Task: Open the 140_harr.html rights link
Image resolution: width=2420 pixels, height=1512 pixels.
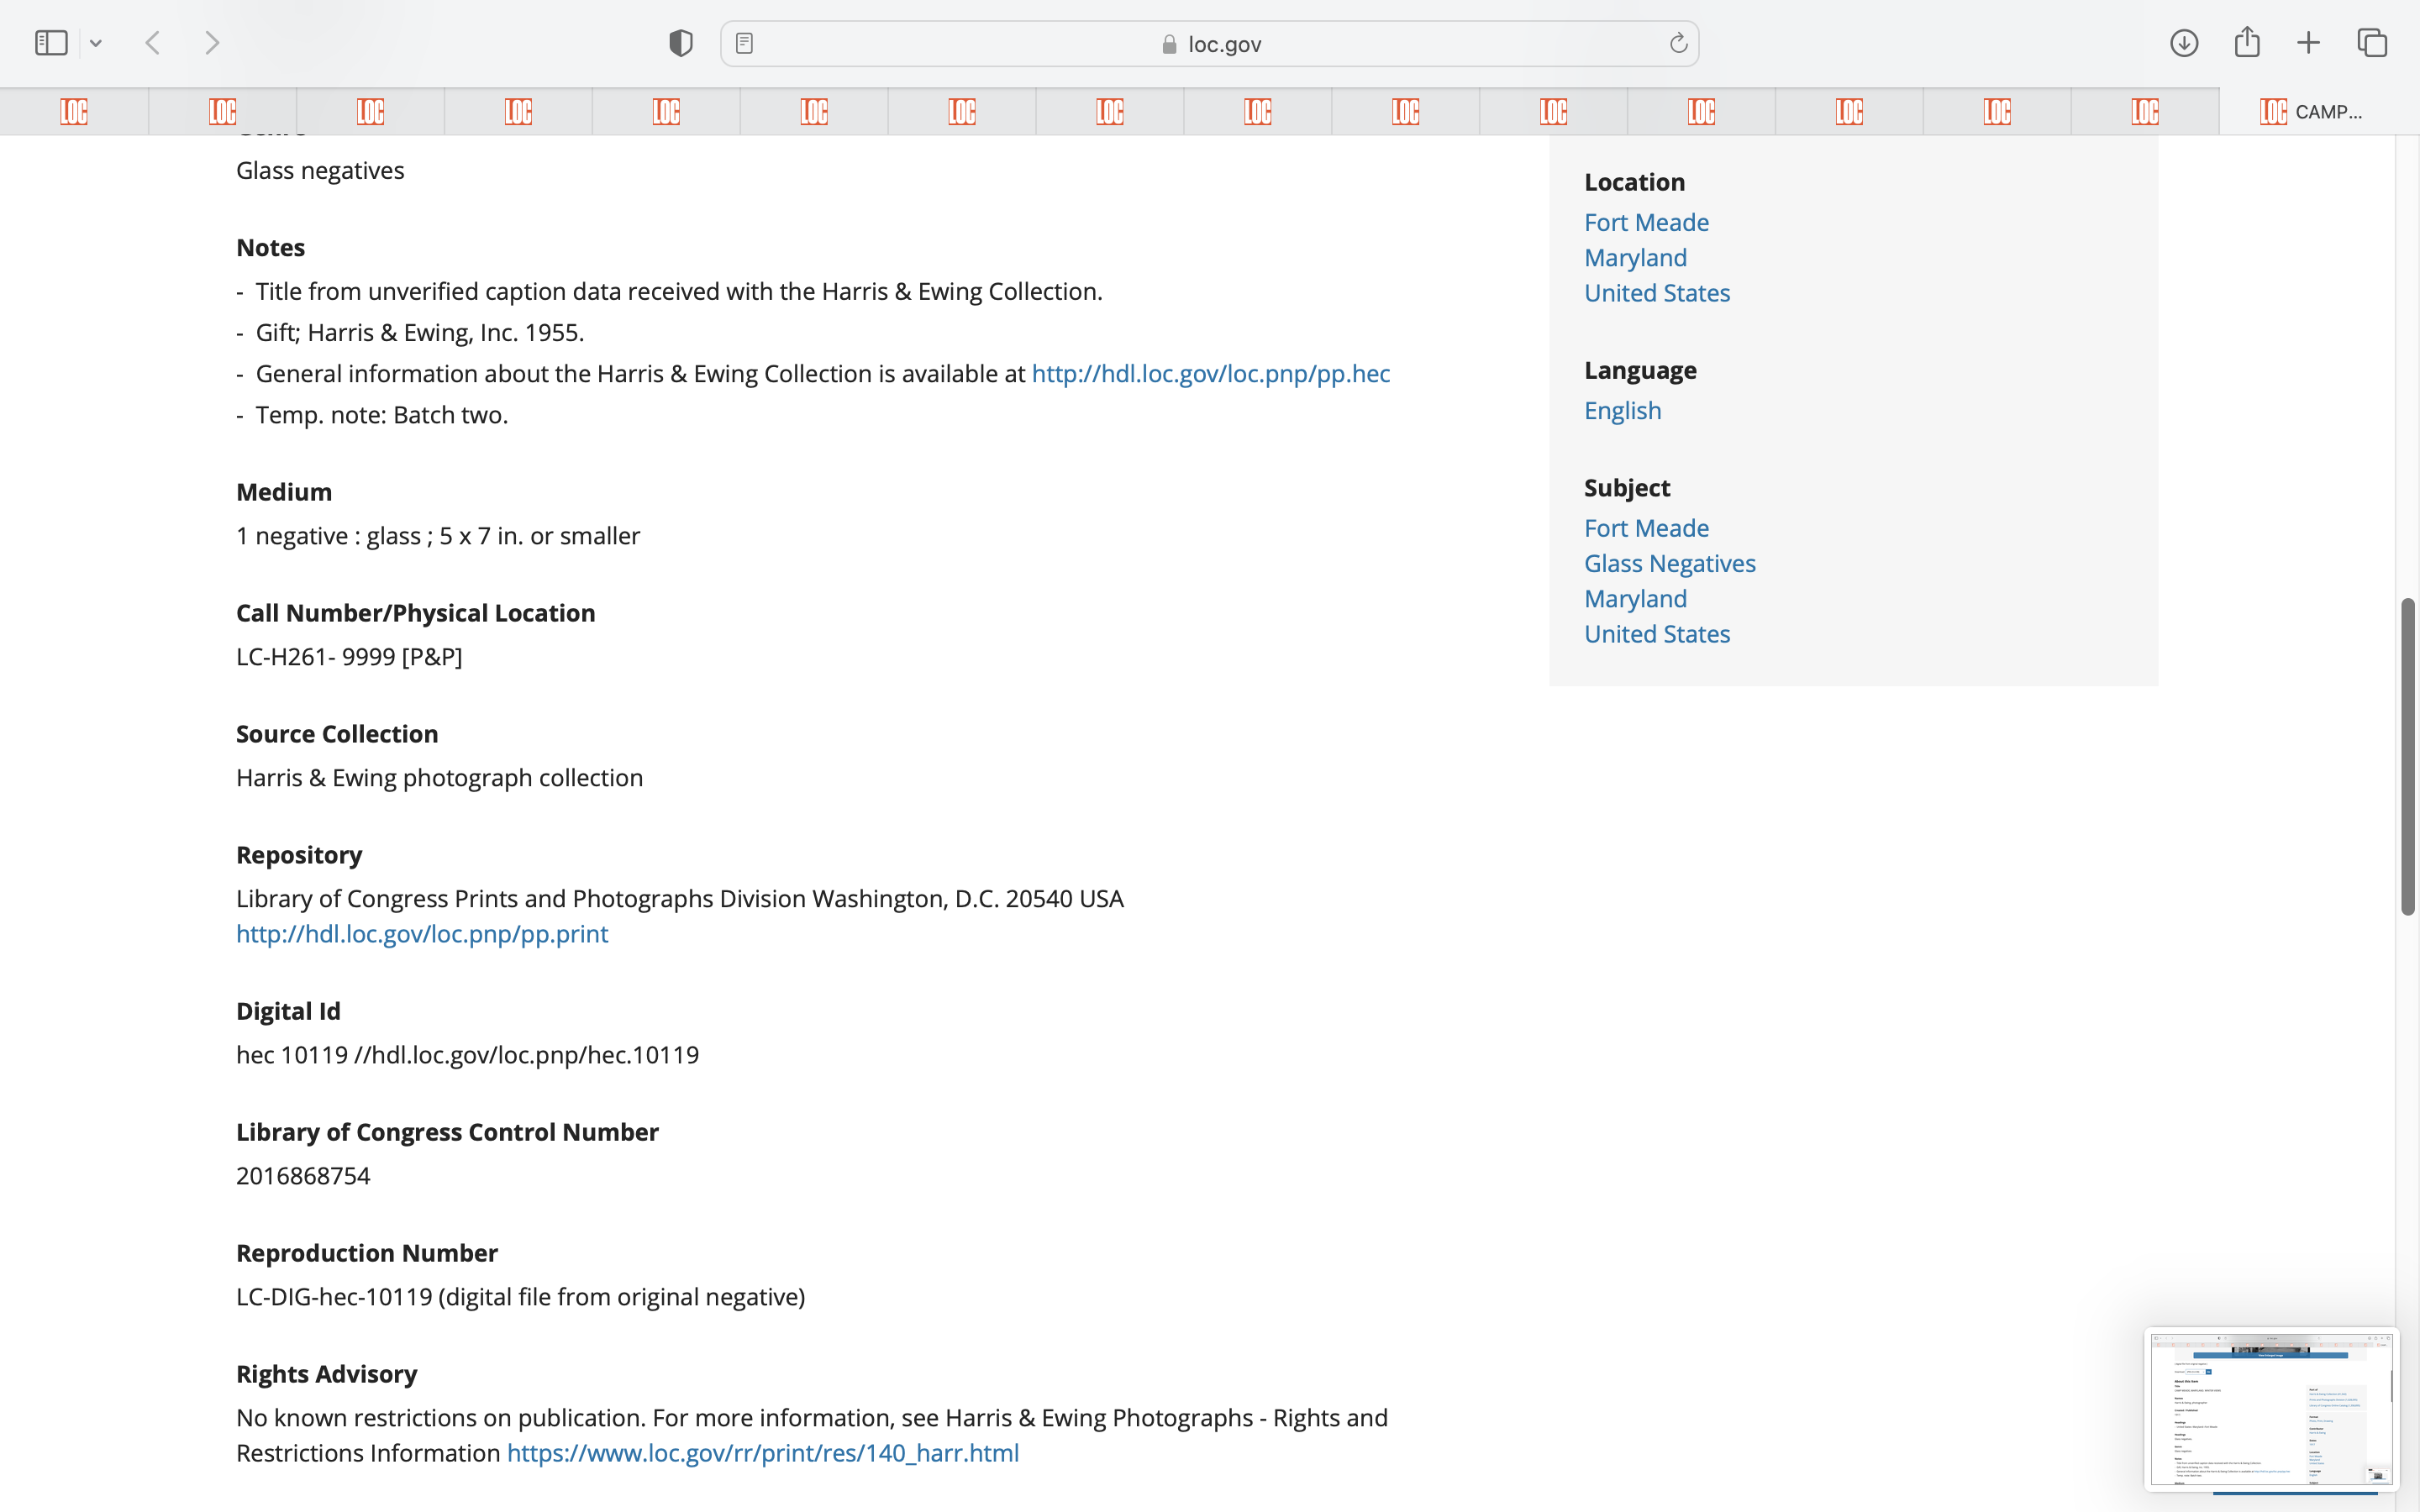Action: [762, 1453]
